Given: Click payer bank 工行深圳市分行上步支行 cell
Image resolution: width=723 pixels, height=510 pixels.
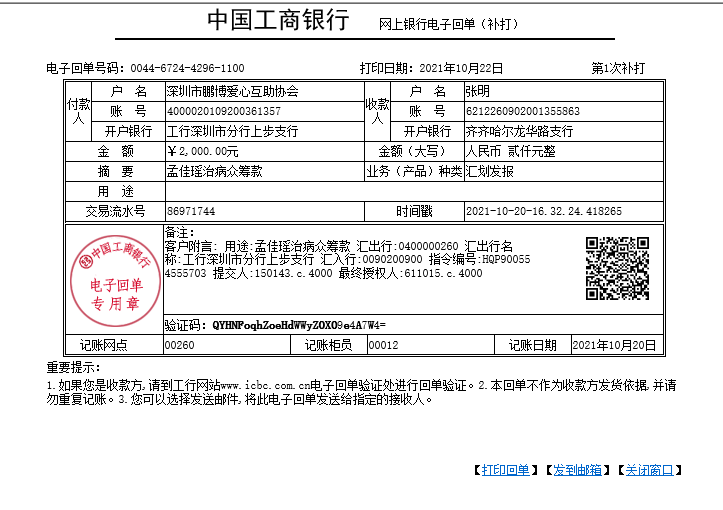Looking at the screenshot, I should tap(265, 131).
